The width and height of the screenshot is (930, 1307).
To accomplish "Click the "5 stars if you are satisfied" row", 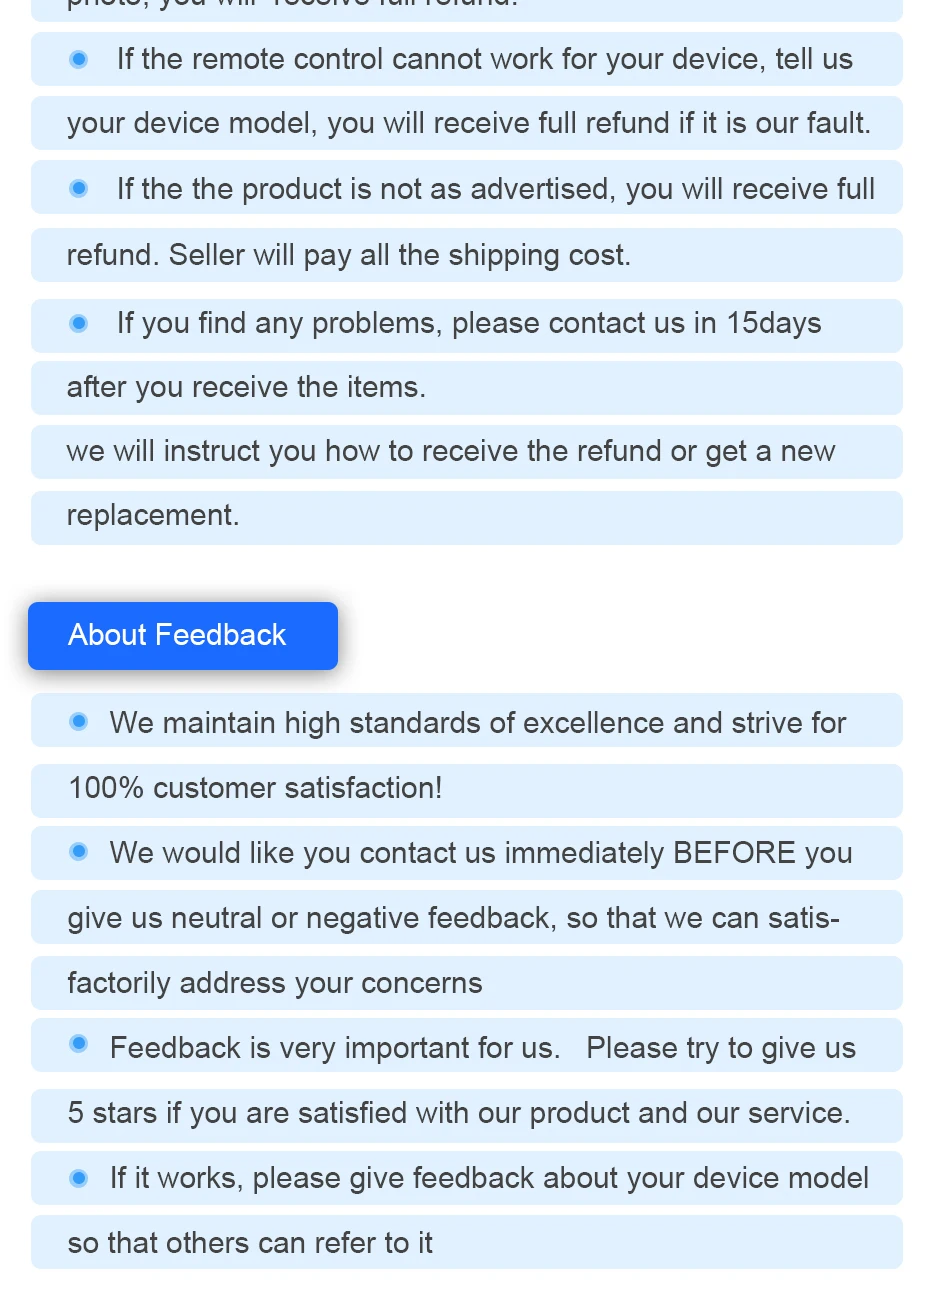I will [458, 1114].
